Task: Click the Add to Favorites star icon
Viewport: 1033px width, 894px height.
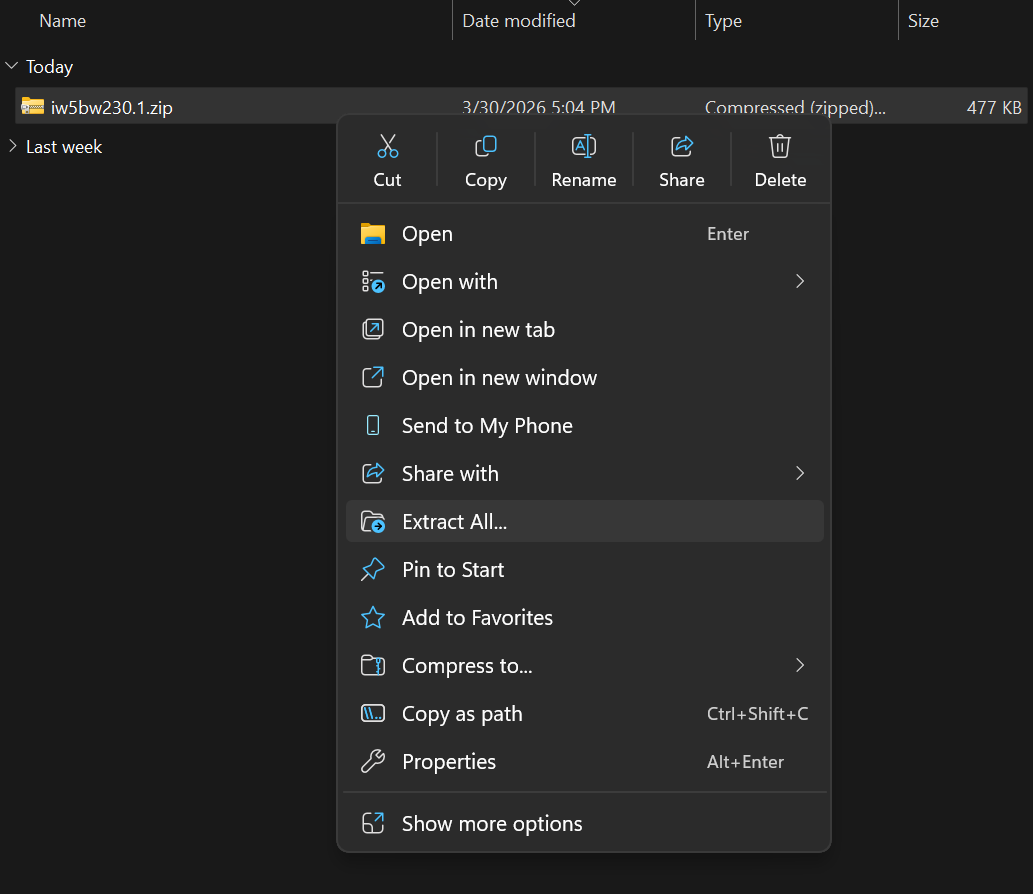Action: (x=373, y=618)
